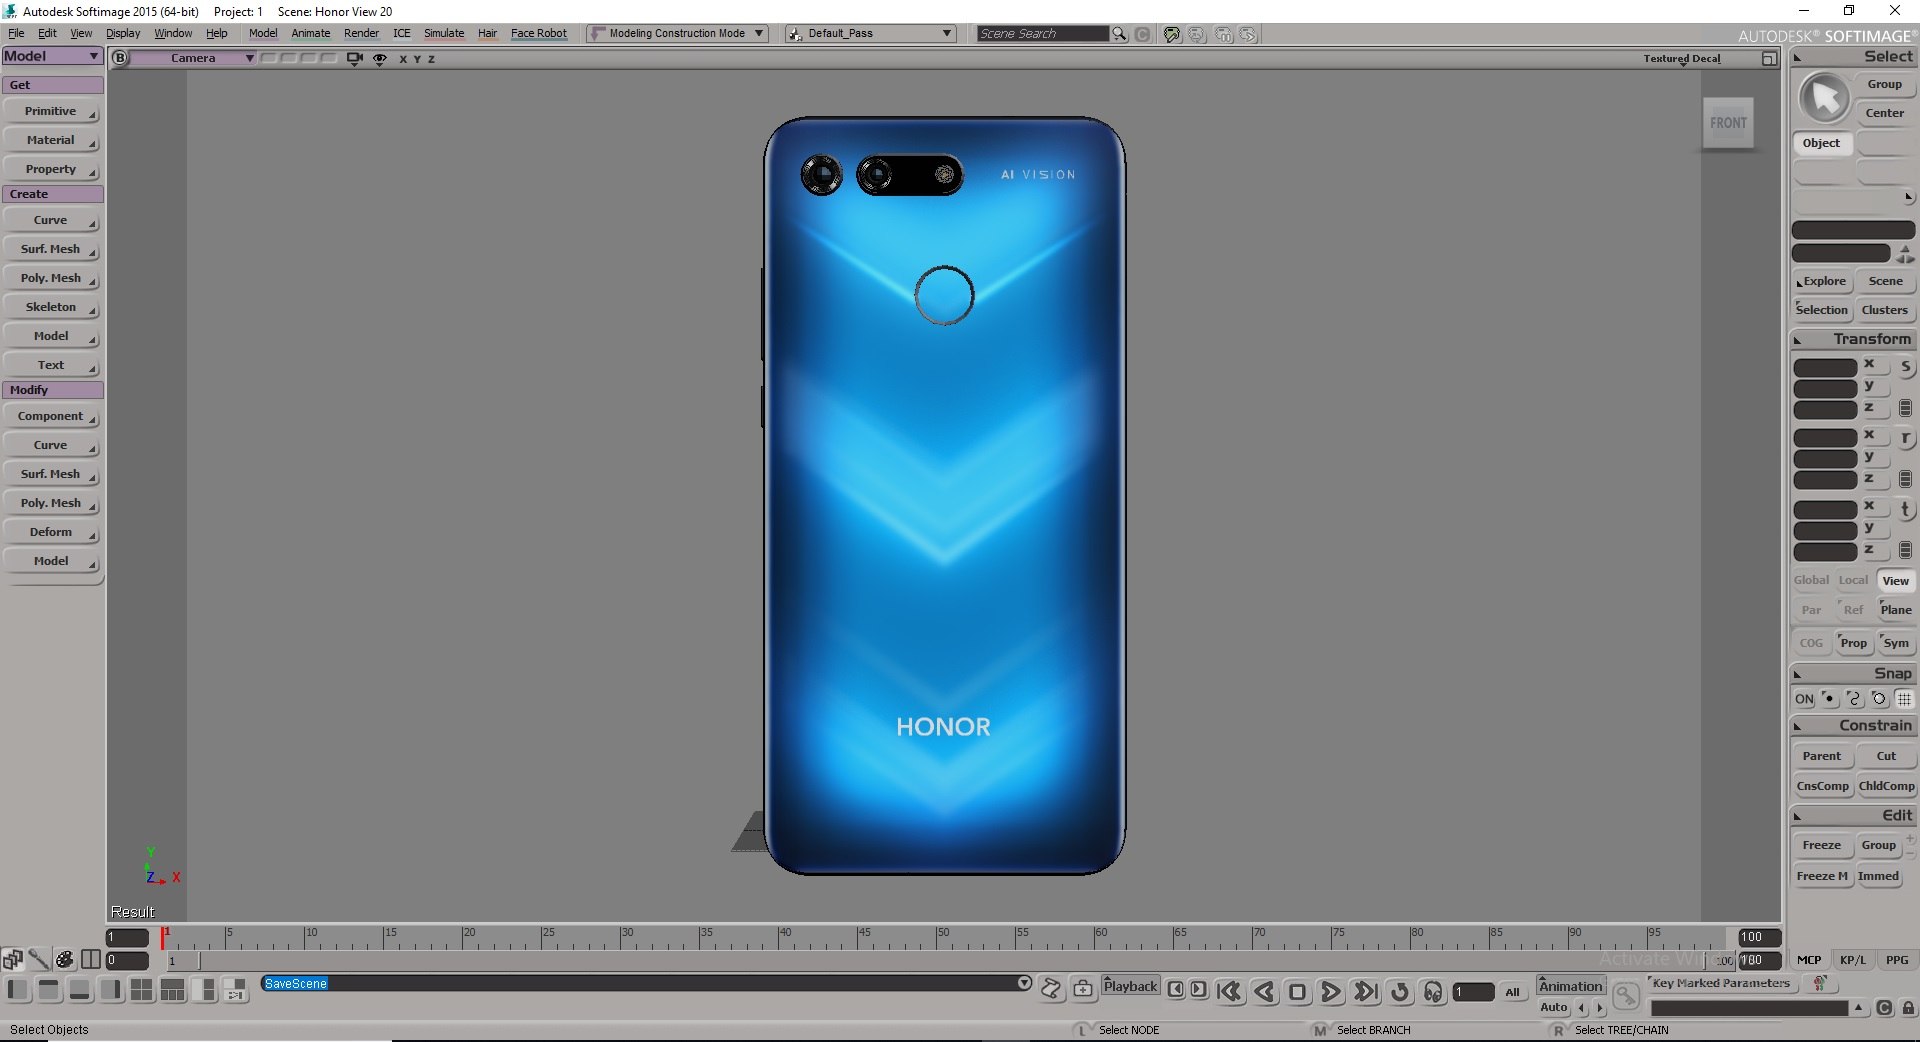Click the character key set icon
This screenshot has width=1920, height=1042.
pyautogui.click(x=1820, y=984)
